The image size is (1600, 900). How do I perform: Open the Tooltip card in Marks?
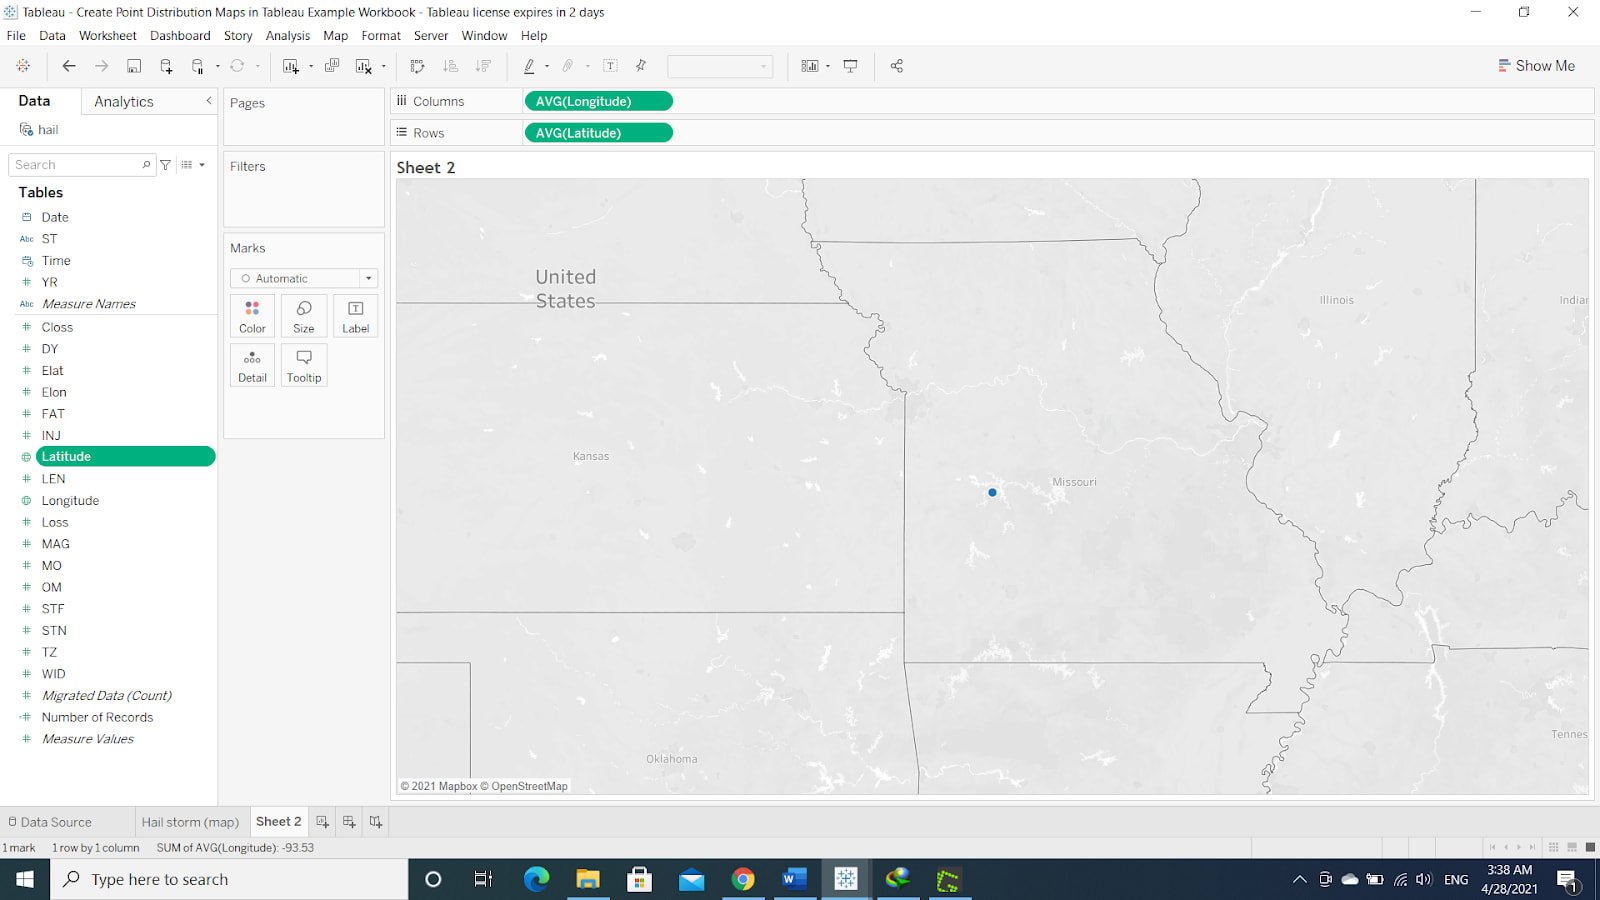[x=304, y=366]
